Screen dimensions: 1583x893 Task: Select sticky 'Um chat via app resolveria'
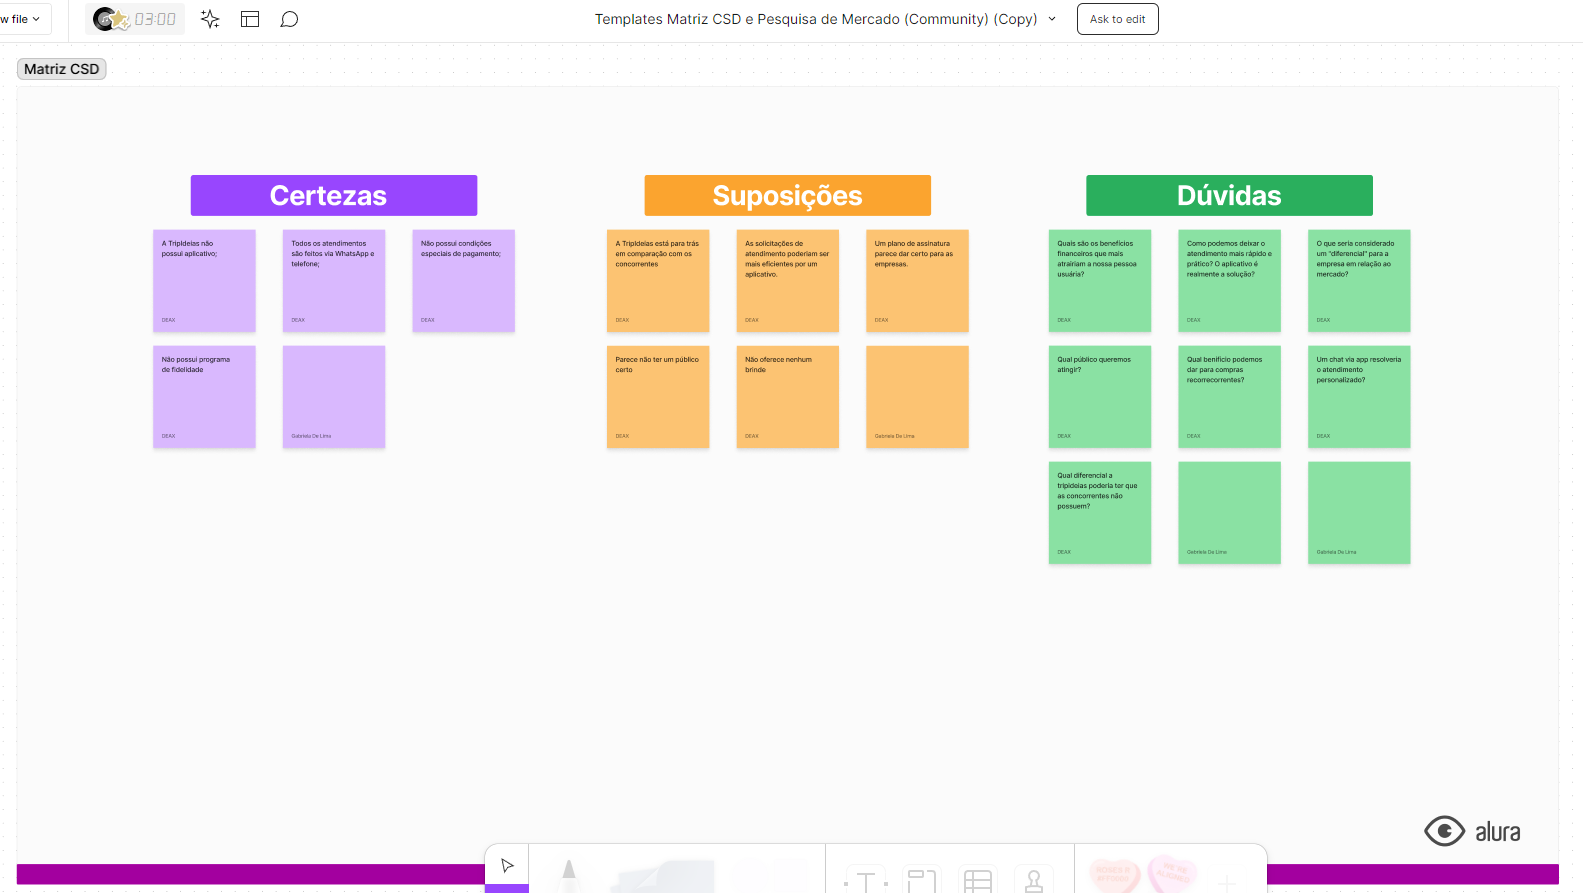coord(1359,397)
